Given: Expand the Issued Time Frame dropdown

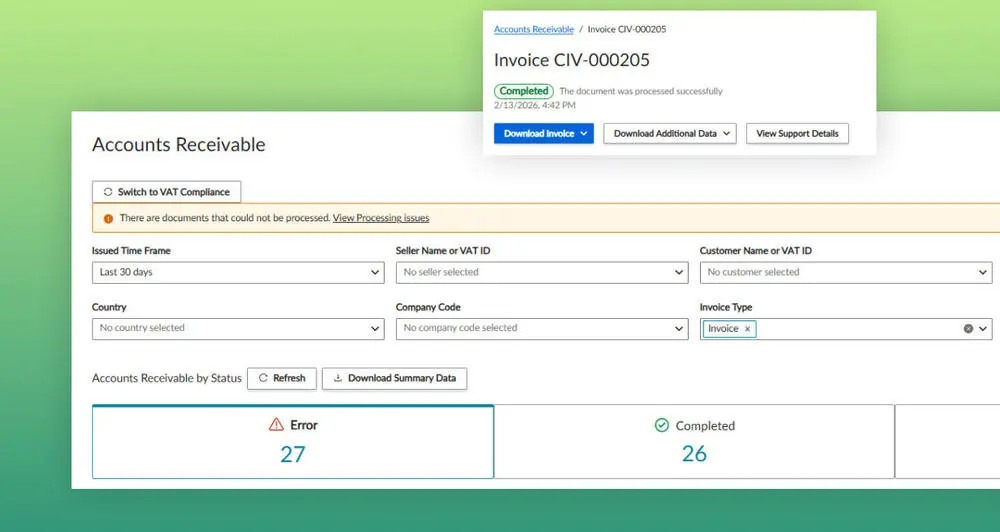Looking at the screenshot, I should [238, 272].
